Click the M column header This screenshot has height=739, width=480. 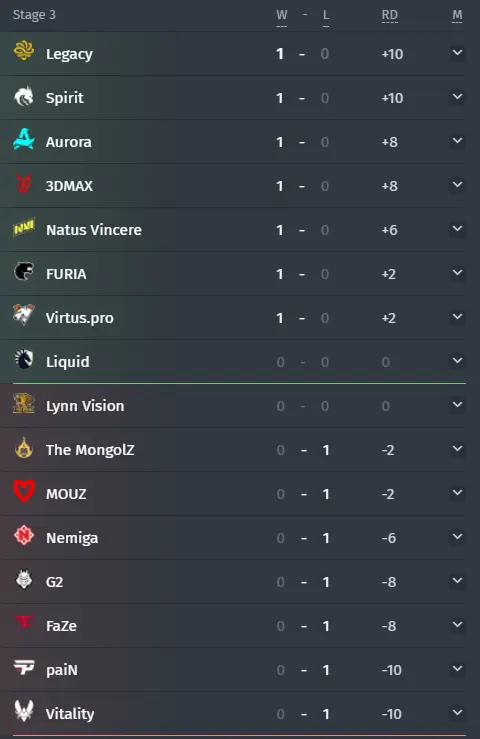tap(457, 15)
